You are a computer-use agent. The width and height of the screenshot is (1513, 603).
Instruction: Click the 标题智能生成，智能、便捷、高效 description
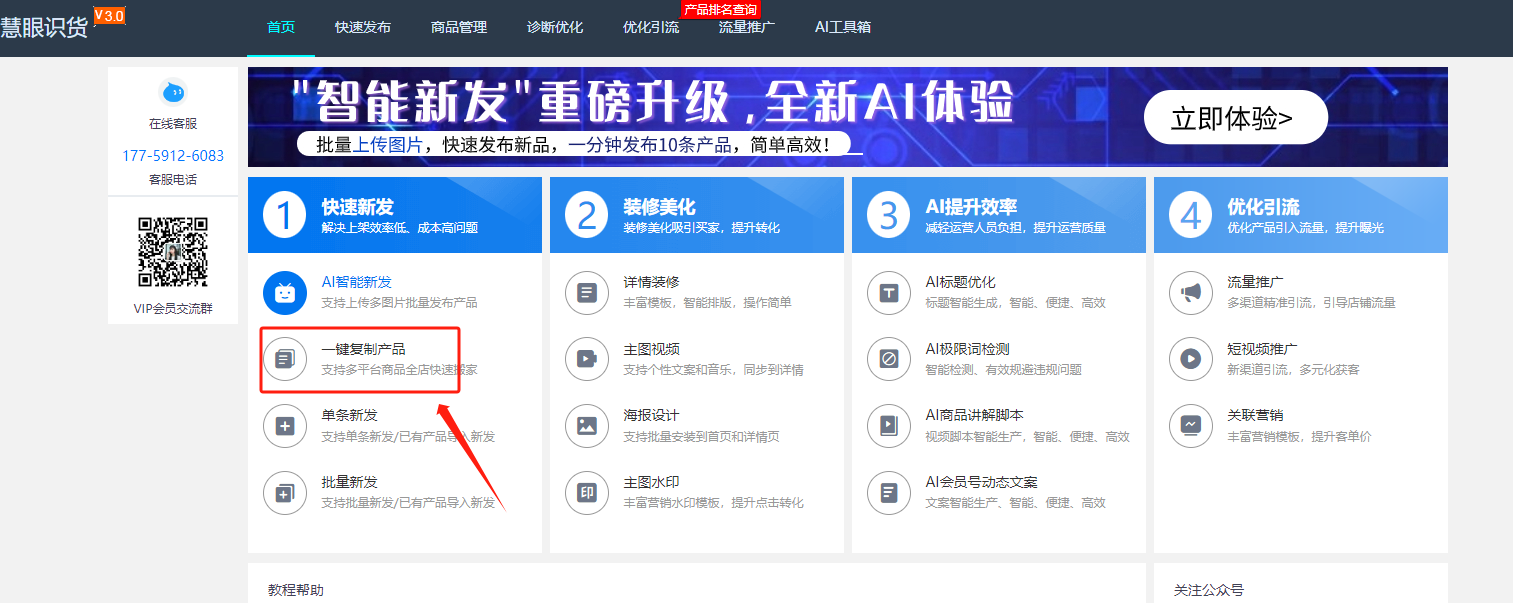1015,302
